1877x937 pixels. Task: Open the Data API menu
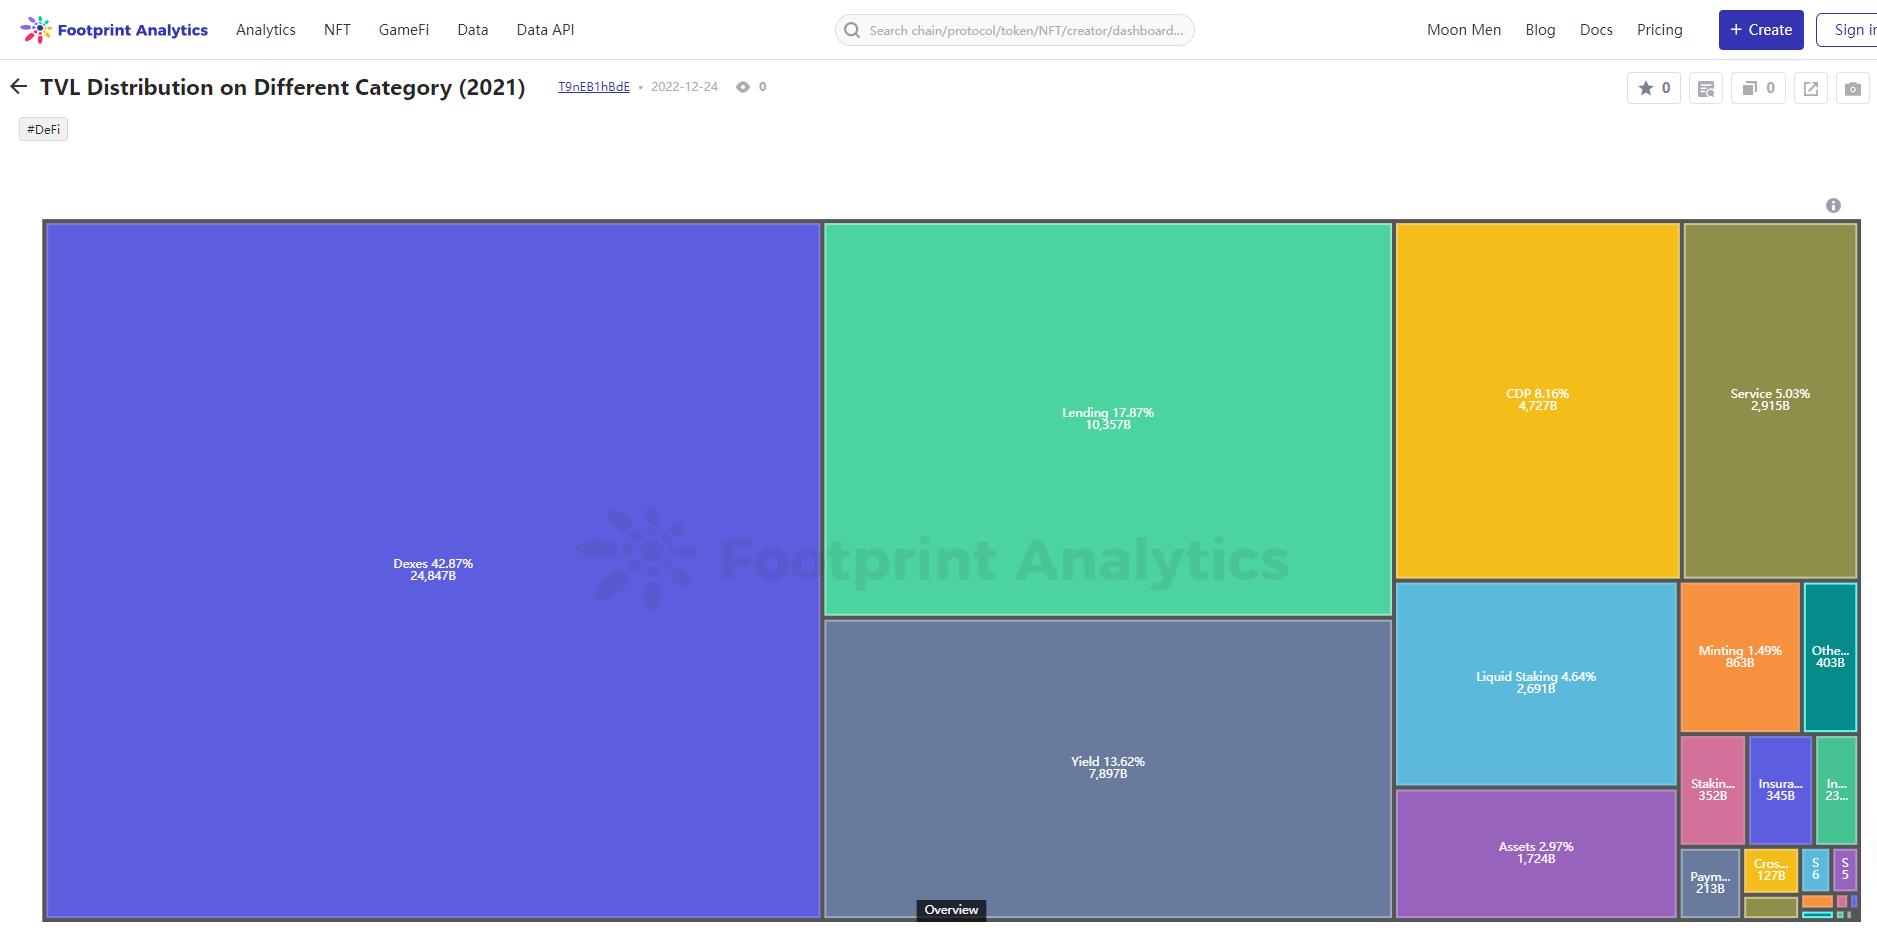tap(545, 30)
